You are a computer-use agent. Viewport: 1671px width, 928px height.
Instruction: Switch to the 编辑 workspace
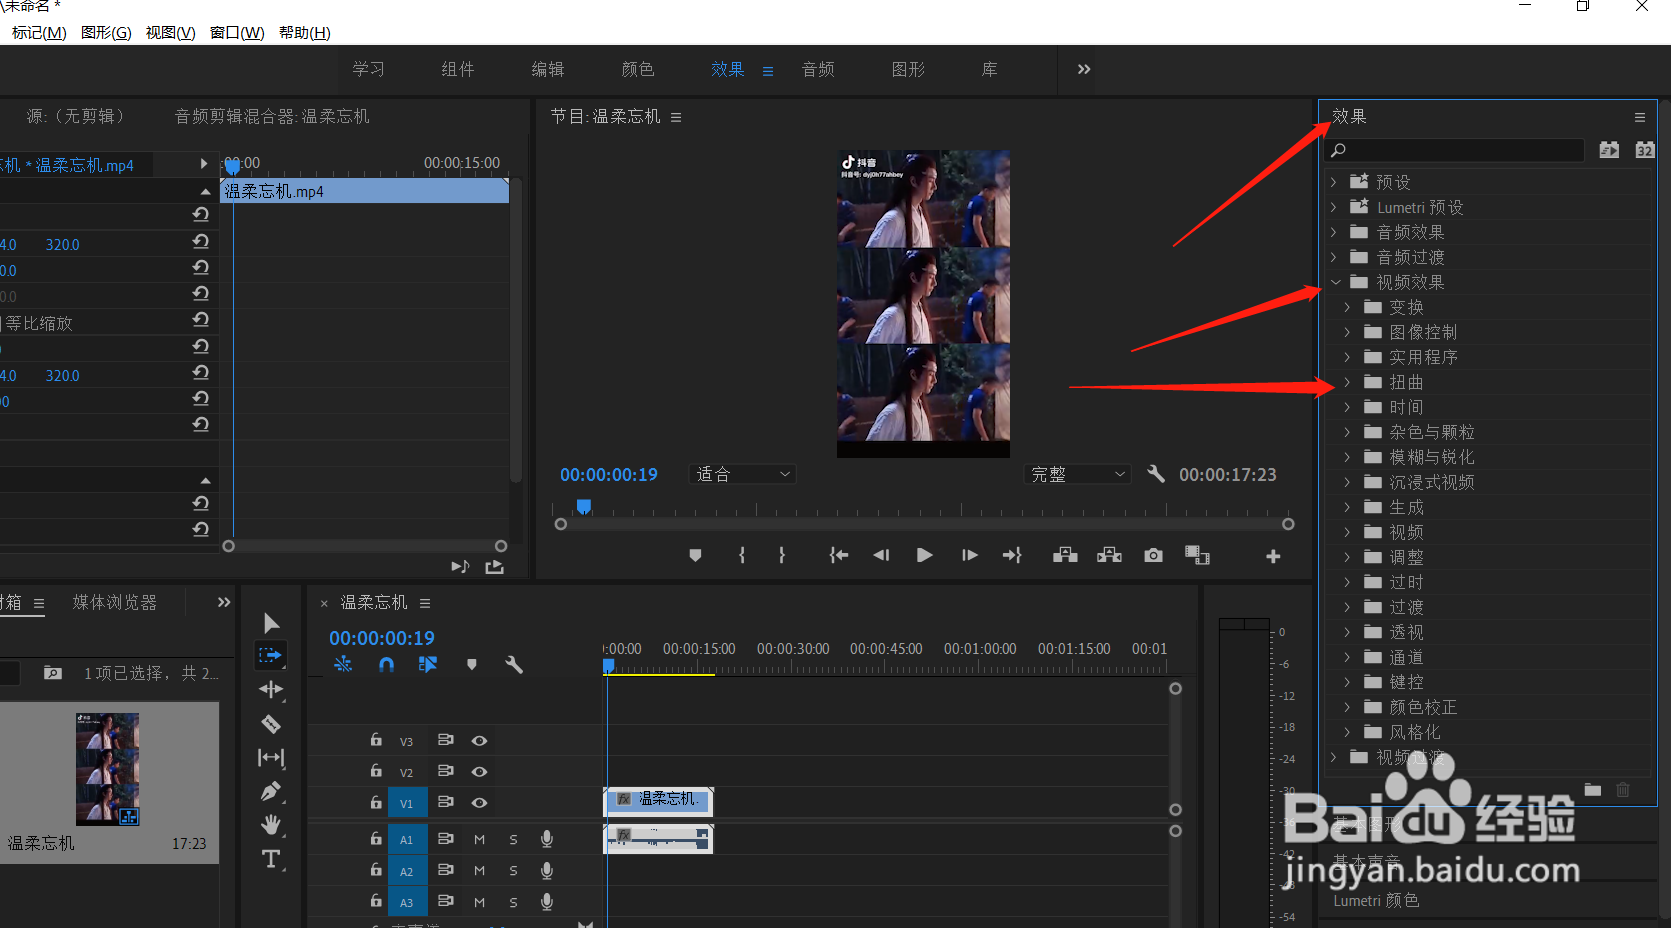(x=548, y=69)
